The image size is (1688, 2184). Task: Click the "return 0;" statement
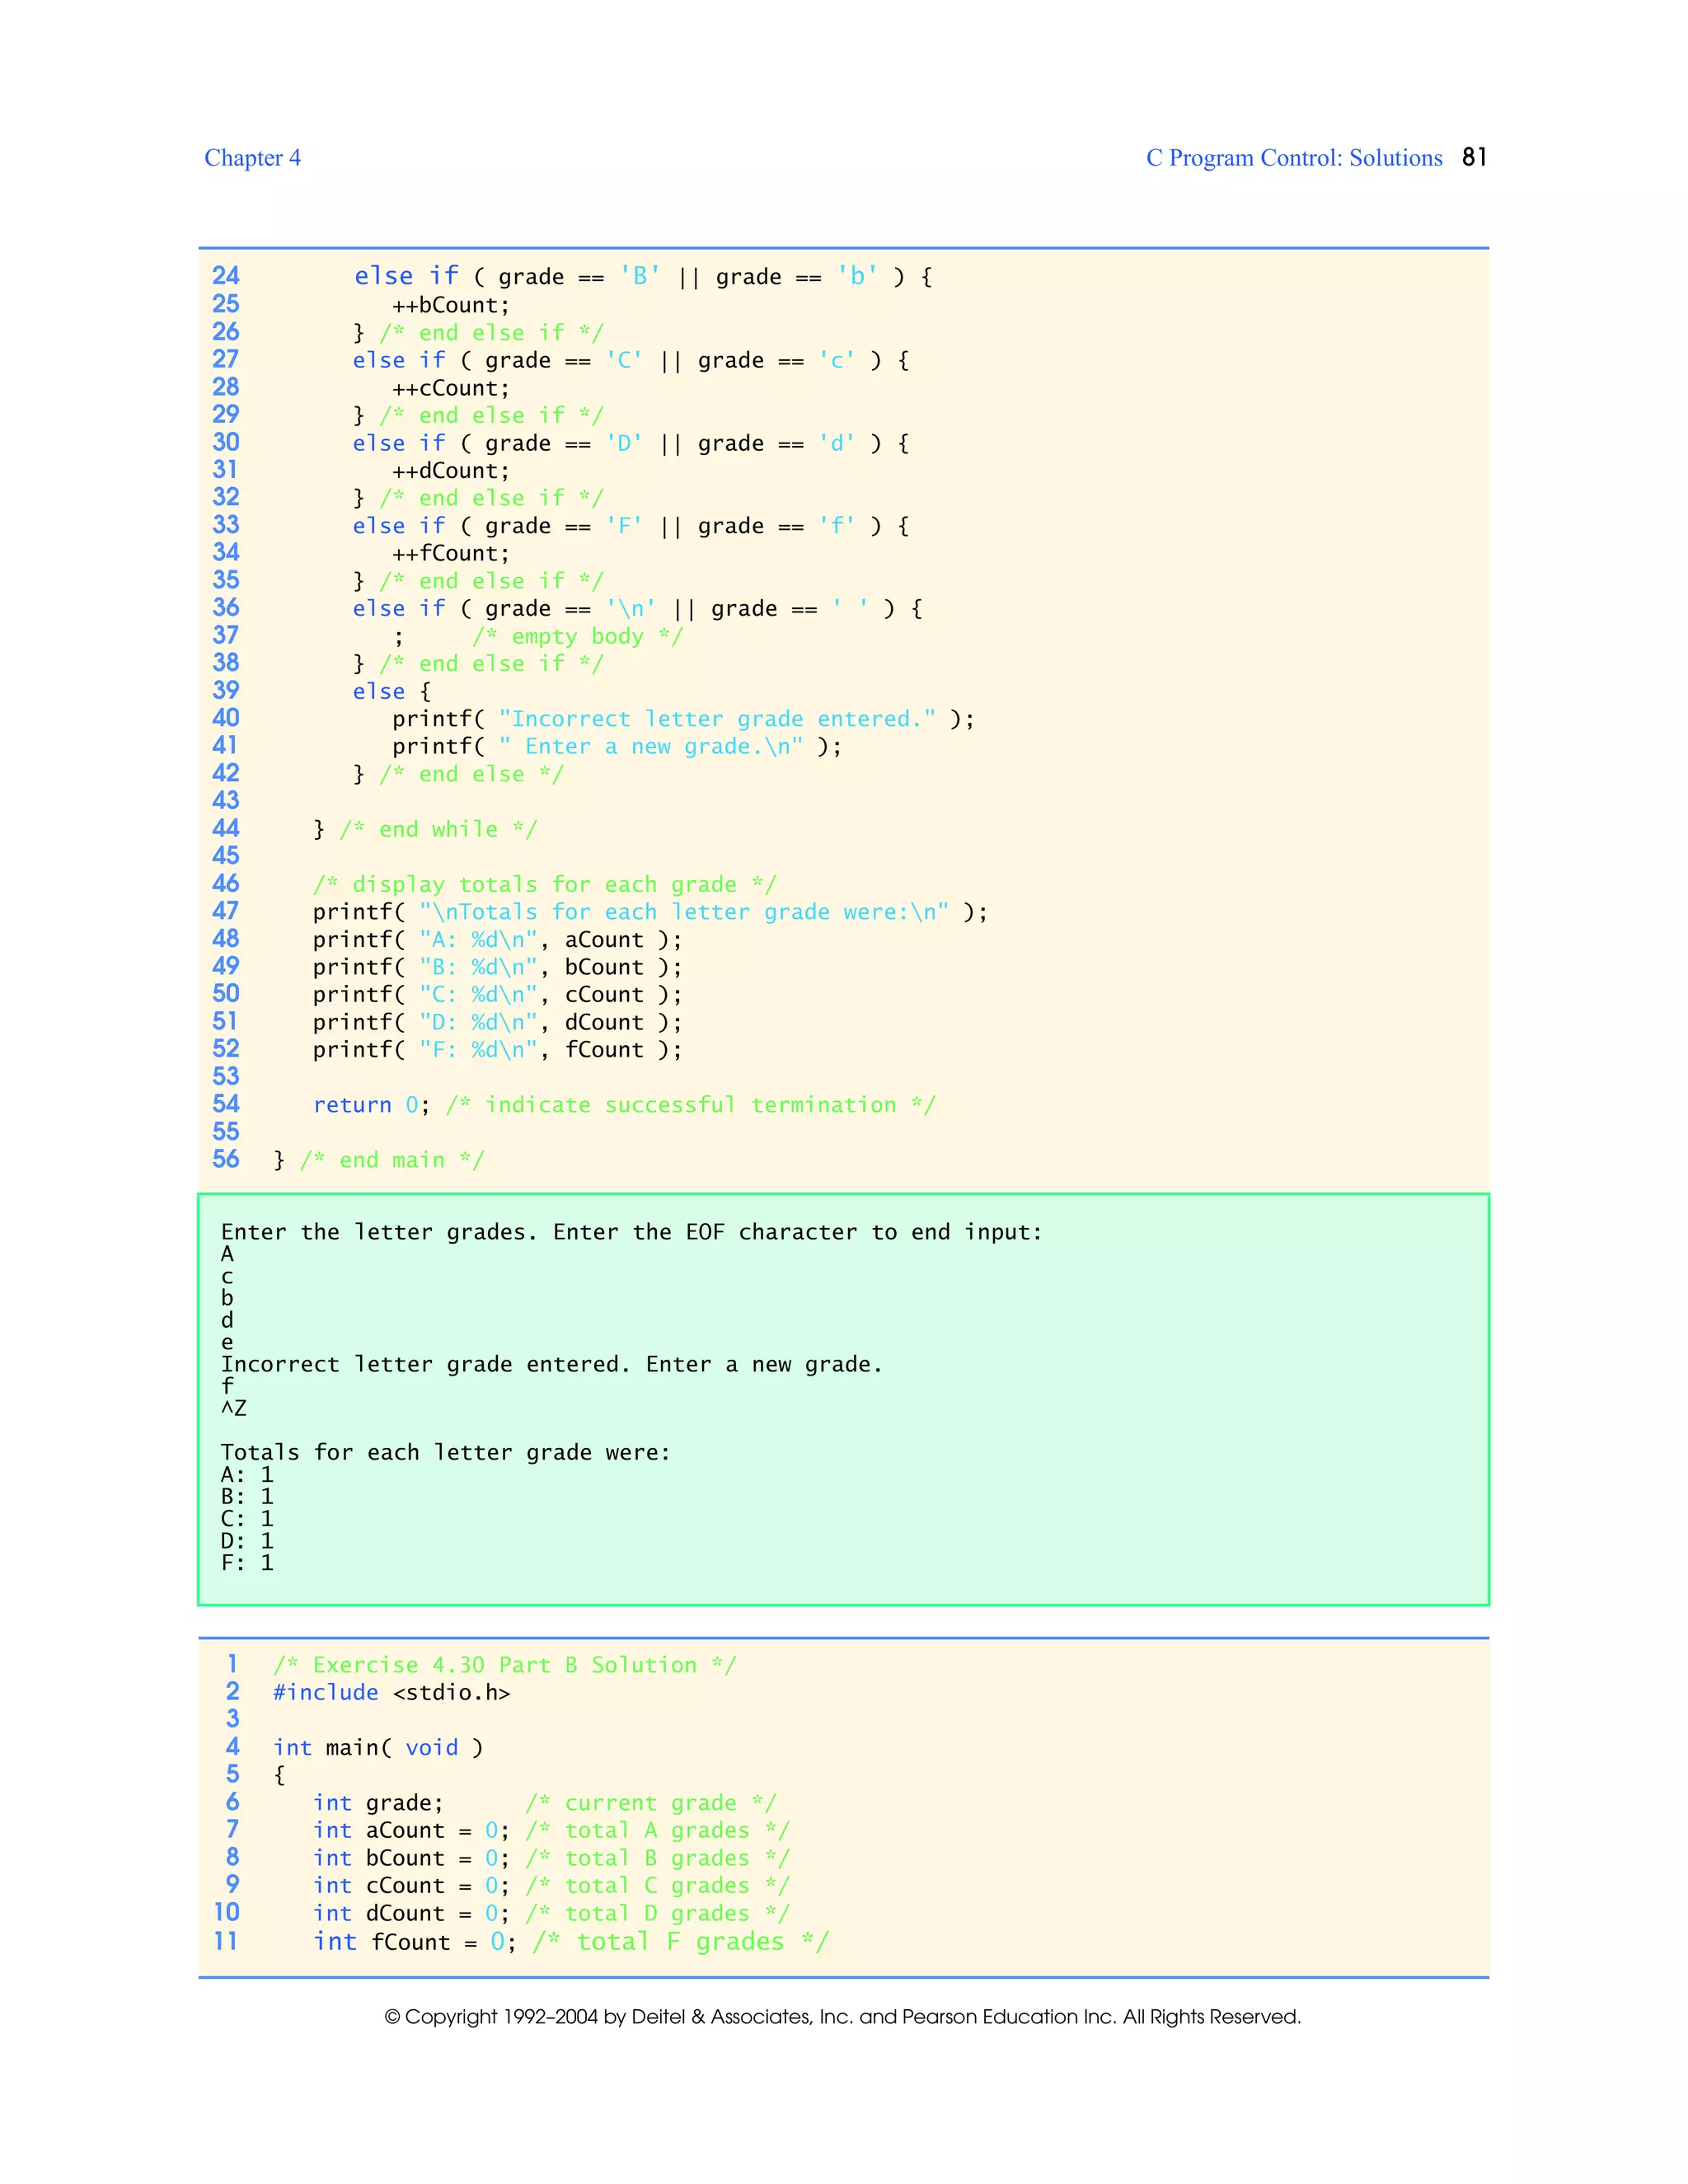tap(371, 1105)
